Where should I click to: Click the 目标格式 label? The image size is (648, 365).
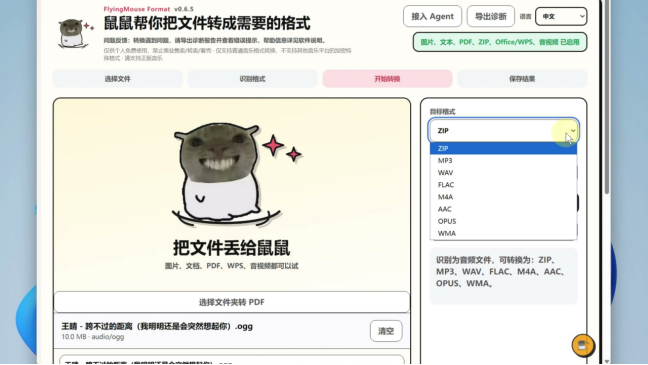click(442, 112)
